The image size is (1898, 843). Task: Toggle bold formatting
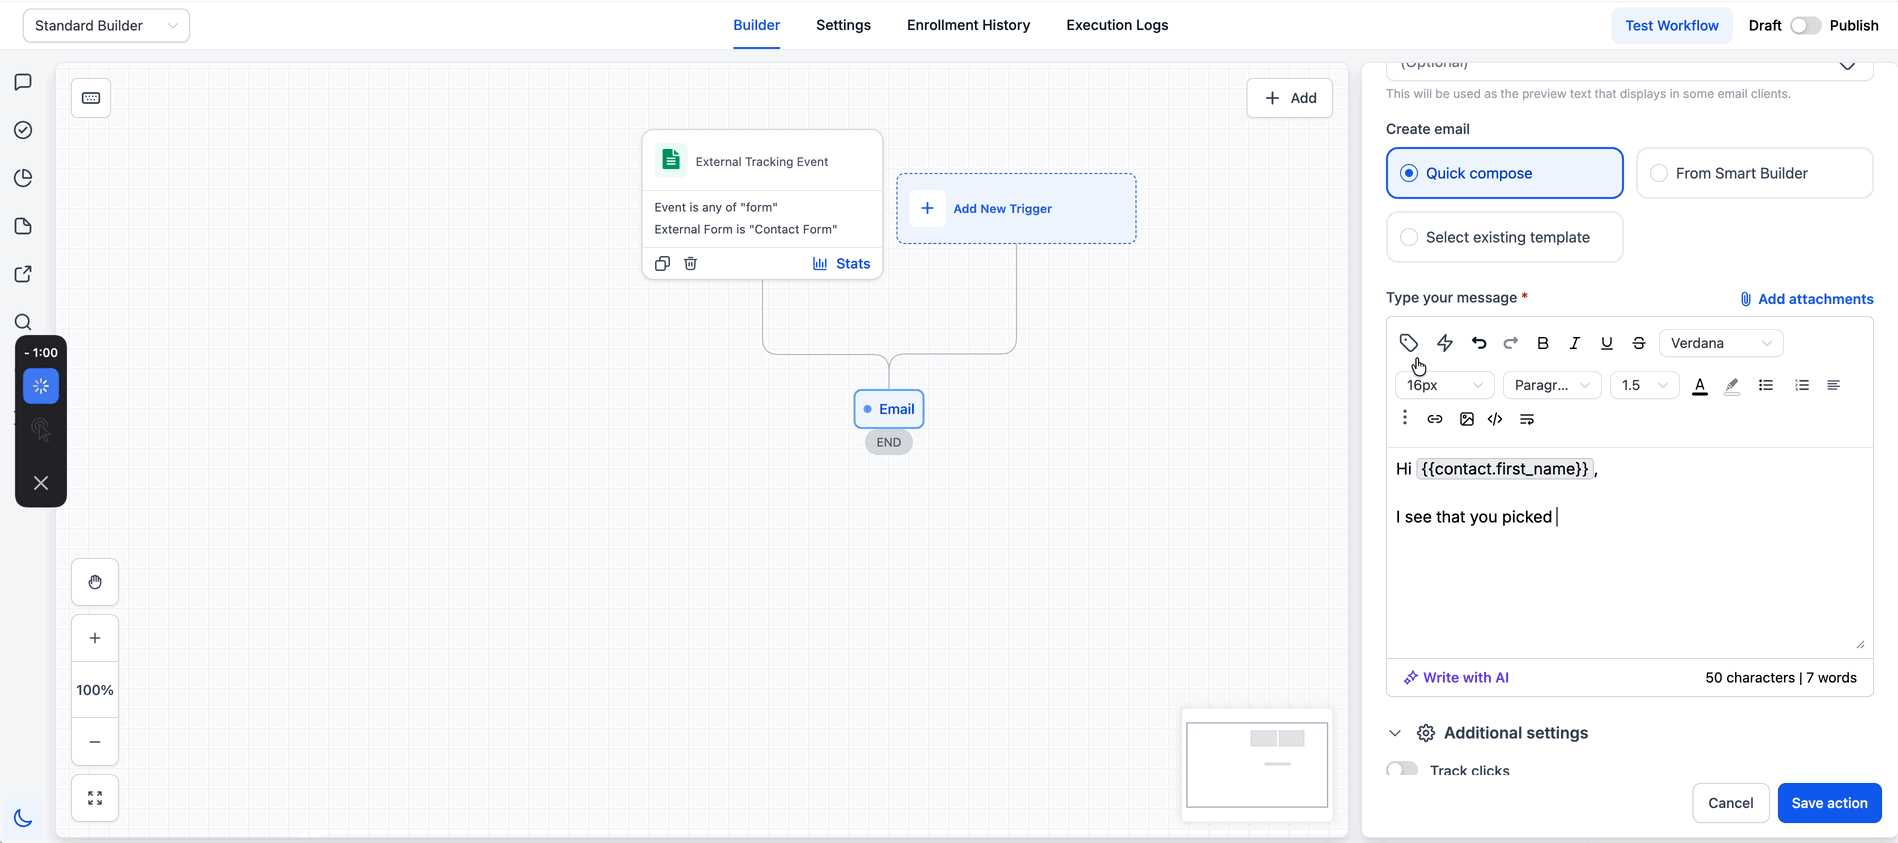[x=1543, y=343]
